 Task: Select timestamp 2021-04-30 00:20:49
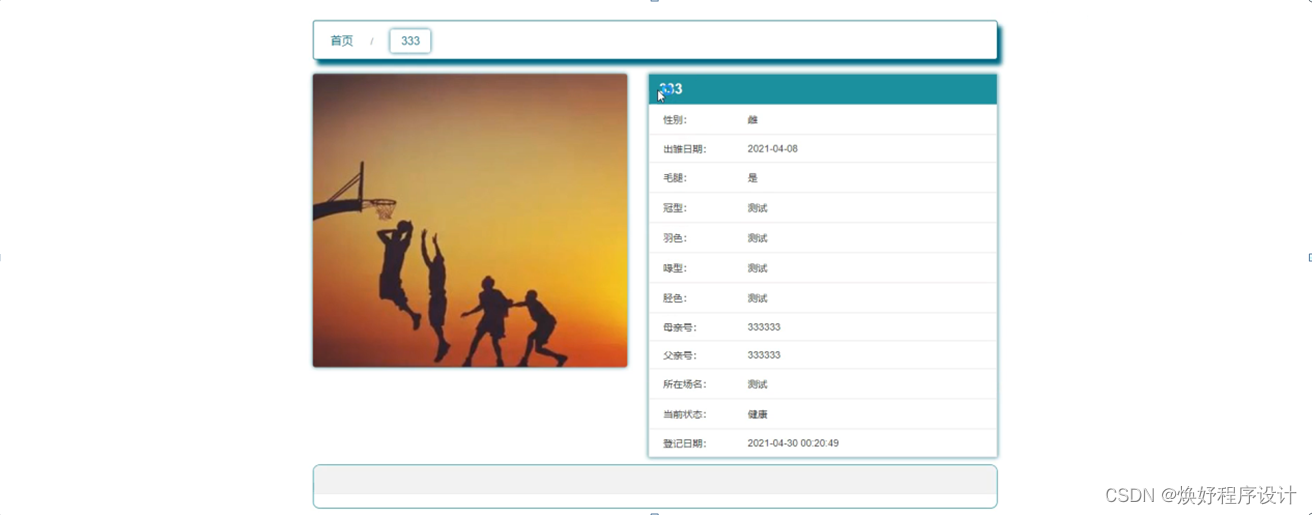click(793, 443)
